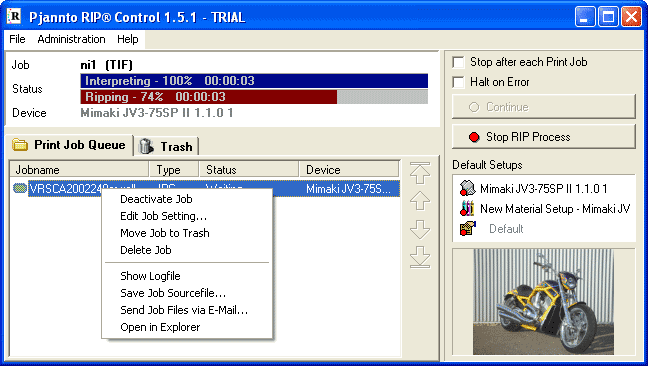Click the Print Job Queue folder icon

pos(20,145)
